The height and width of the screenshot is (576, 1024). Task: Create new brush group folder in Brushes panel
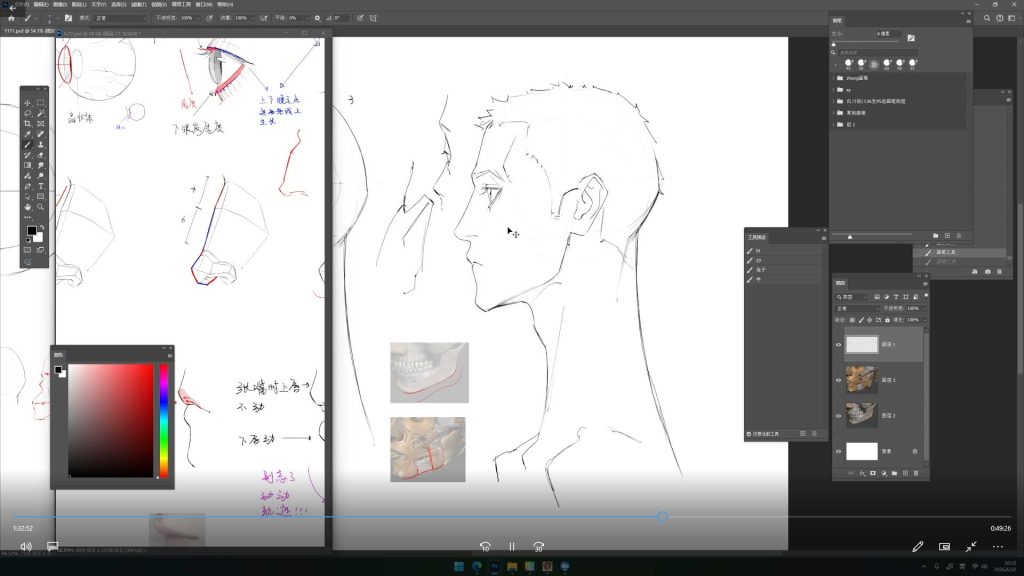[x=935, y=236]
